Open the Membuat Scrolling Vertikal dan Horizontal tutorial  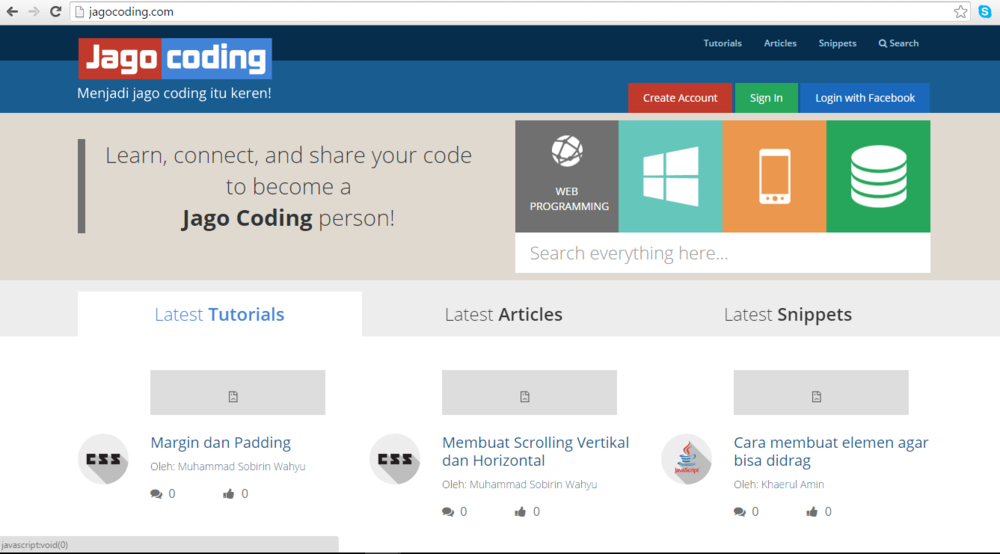click(535, 451)
